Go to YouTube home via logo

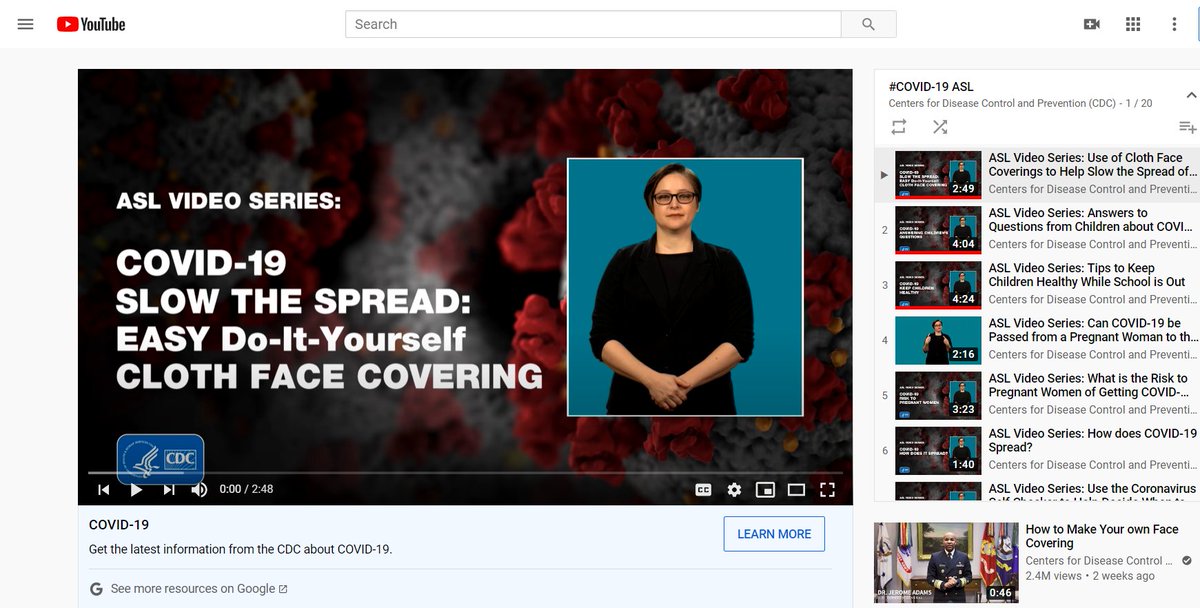tap(91, 24)
